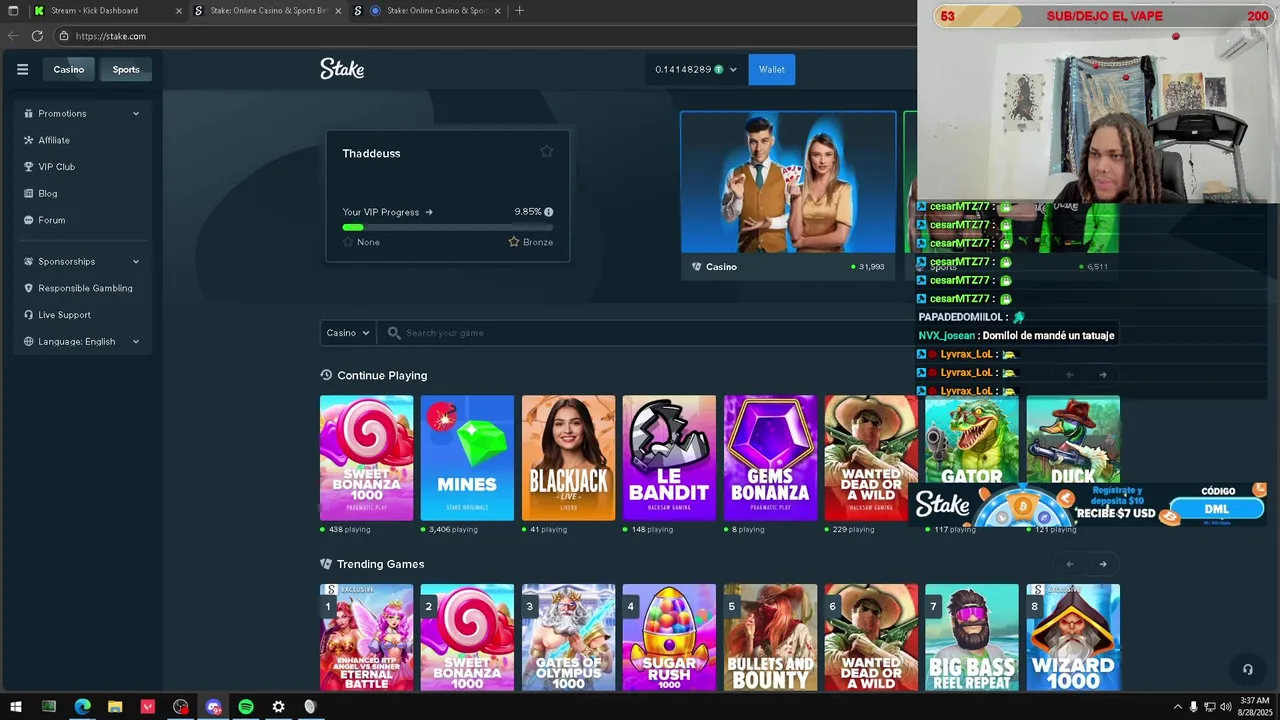Open Valorant from the taskbar
This screenshot has width=1280, height=720.
(x=148, y=707)
